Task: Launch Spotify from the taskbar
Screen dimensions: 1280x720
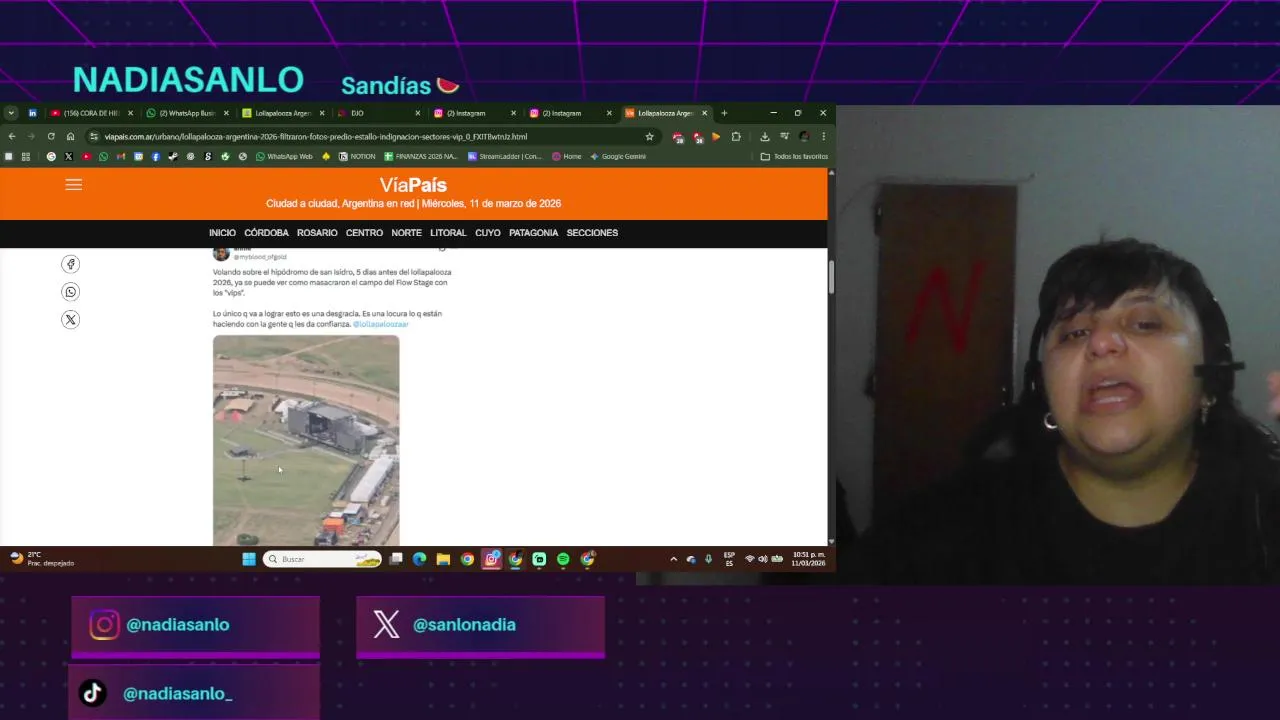Action: [x=563, y=559]
